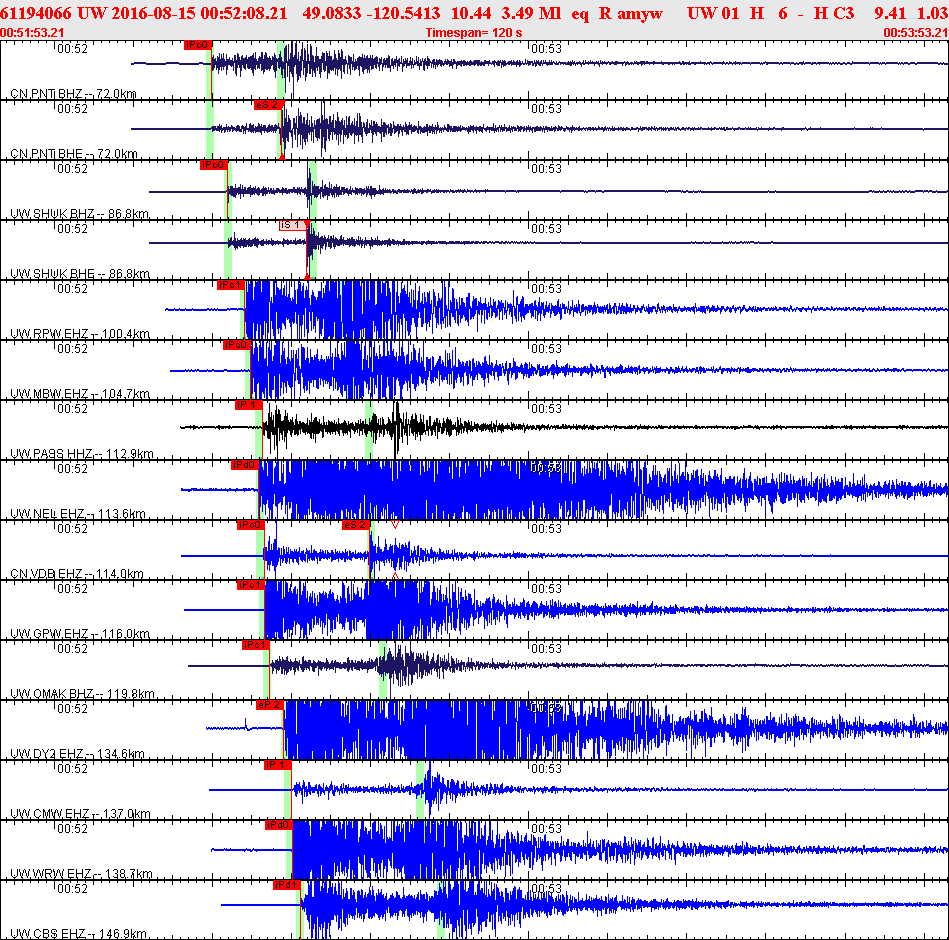Click the UW.GPW EHZ 116.0km channel label

(80, 633)
